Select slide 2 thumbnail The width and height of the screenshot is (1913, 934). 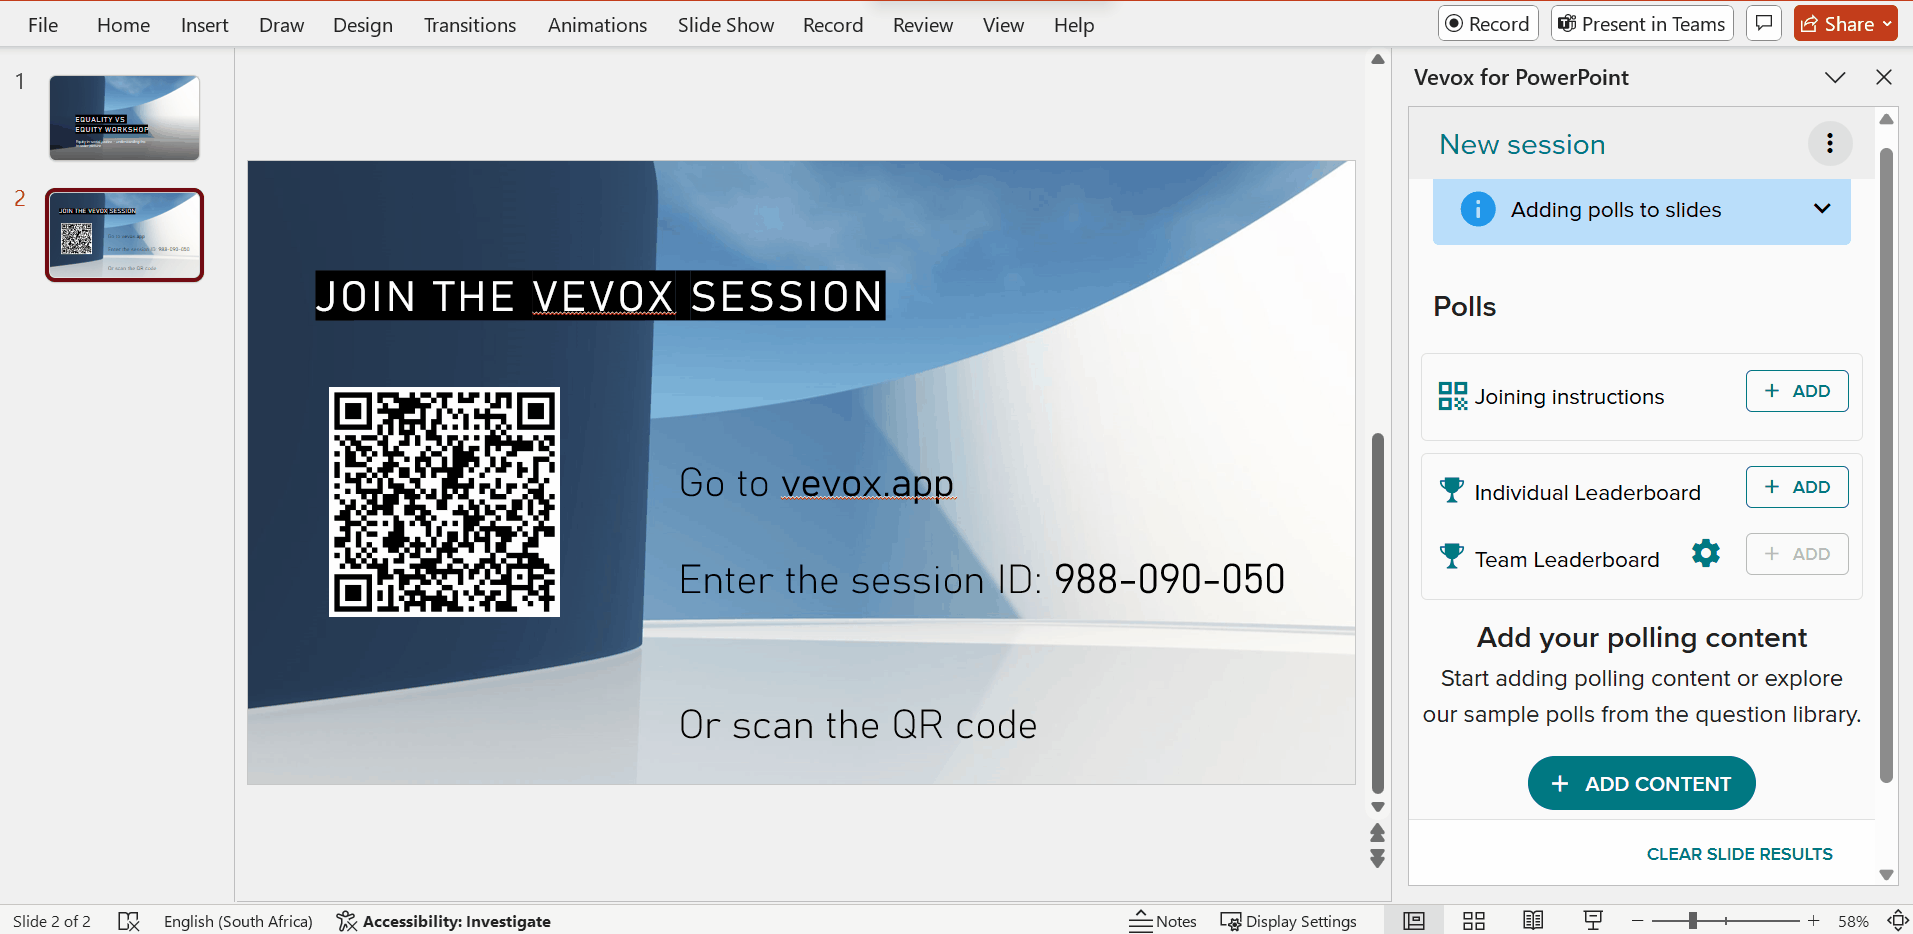(124, 235)
